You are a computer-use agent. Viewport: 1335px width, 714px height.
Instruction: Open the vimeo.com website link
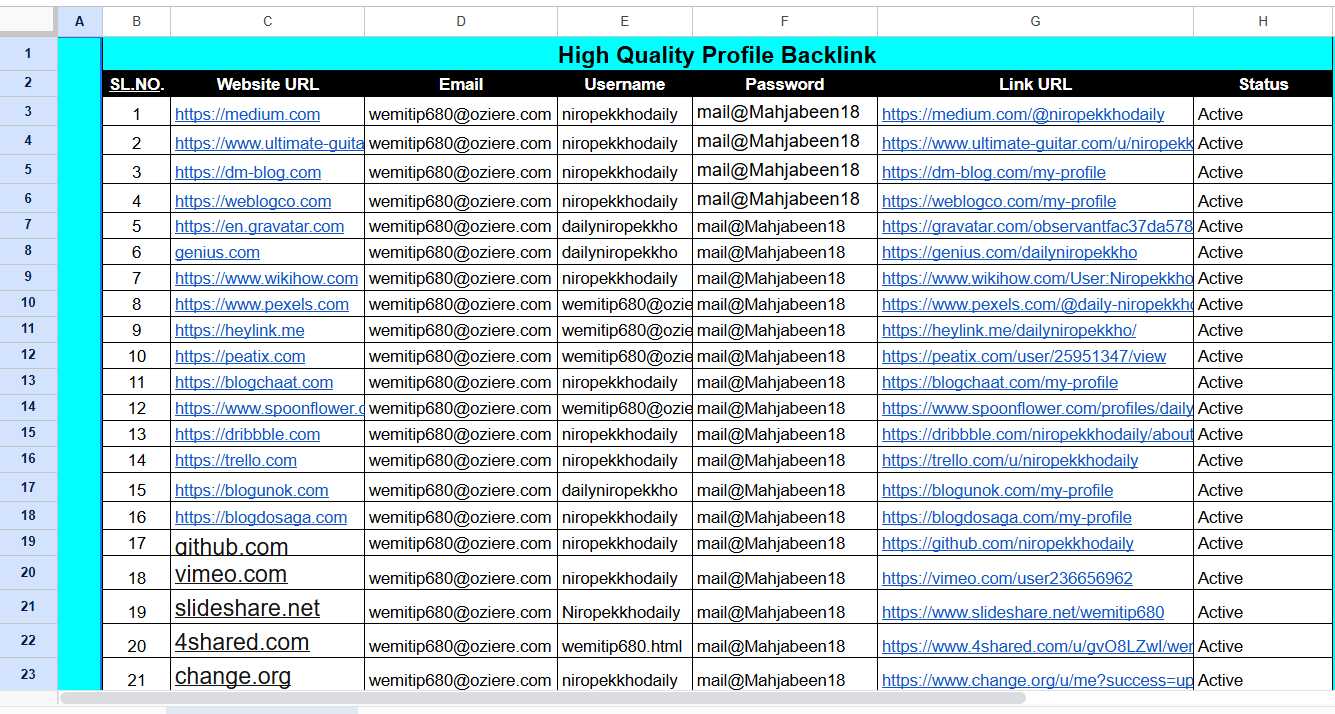231,574
